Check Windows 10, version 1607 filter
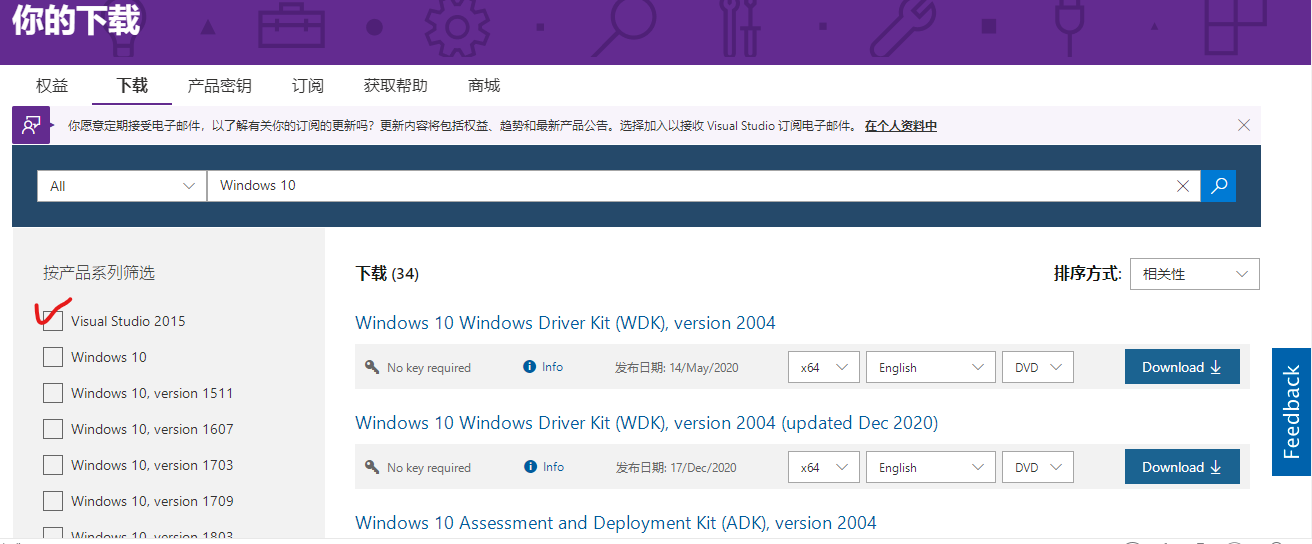The width and height of the screenshot is (1312, 544). point(53,429)
